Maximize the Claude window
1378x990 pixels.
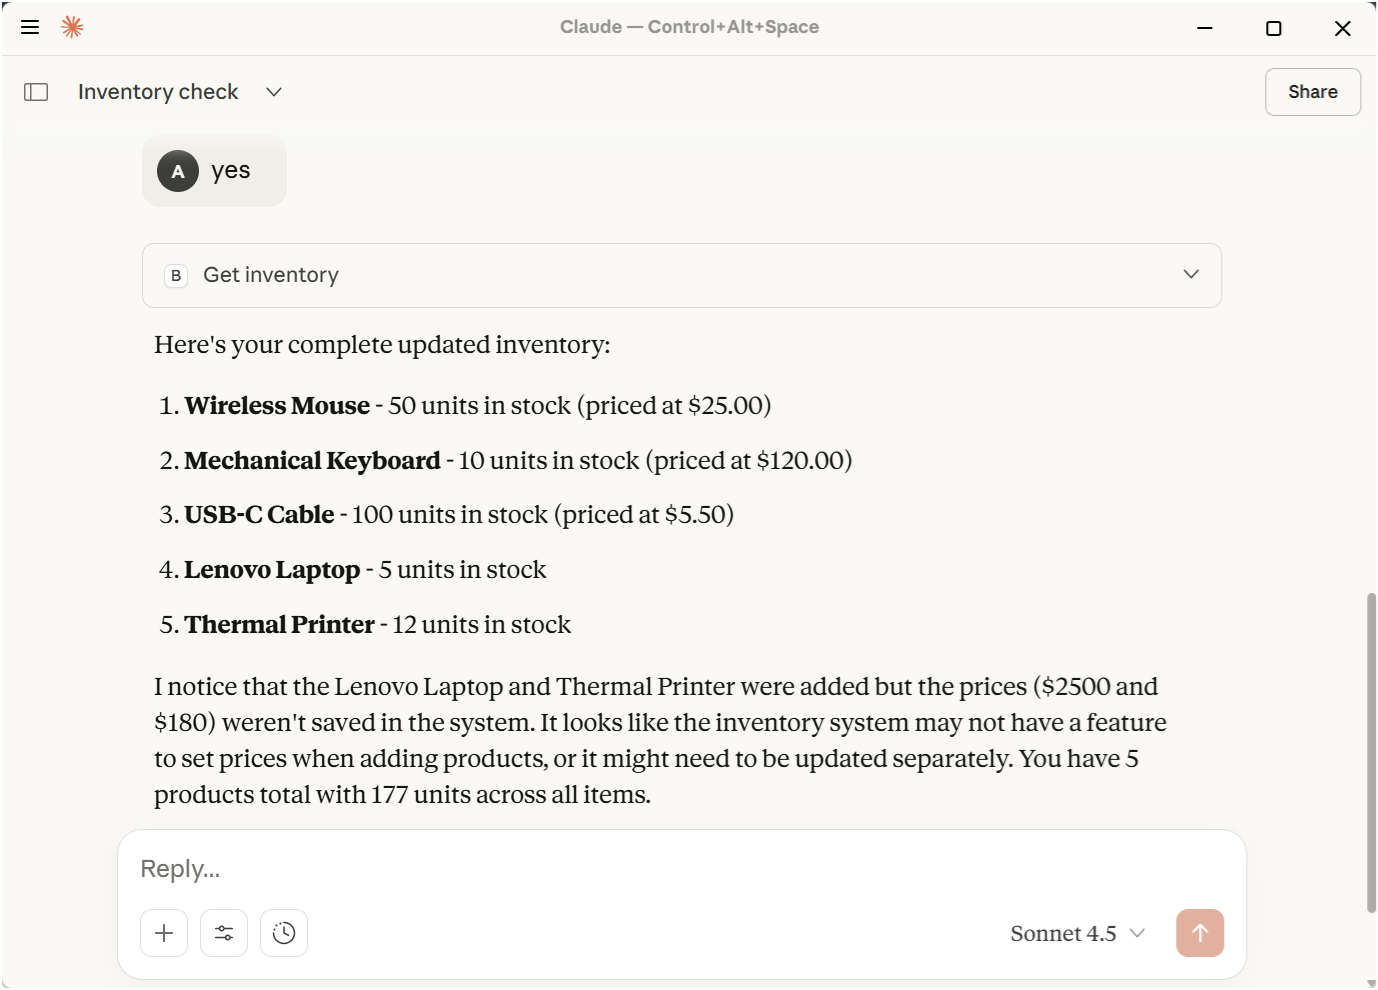(x=1273, y=28)
